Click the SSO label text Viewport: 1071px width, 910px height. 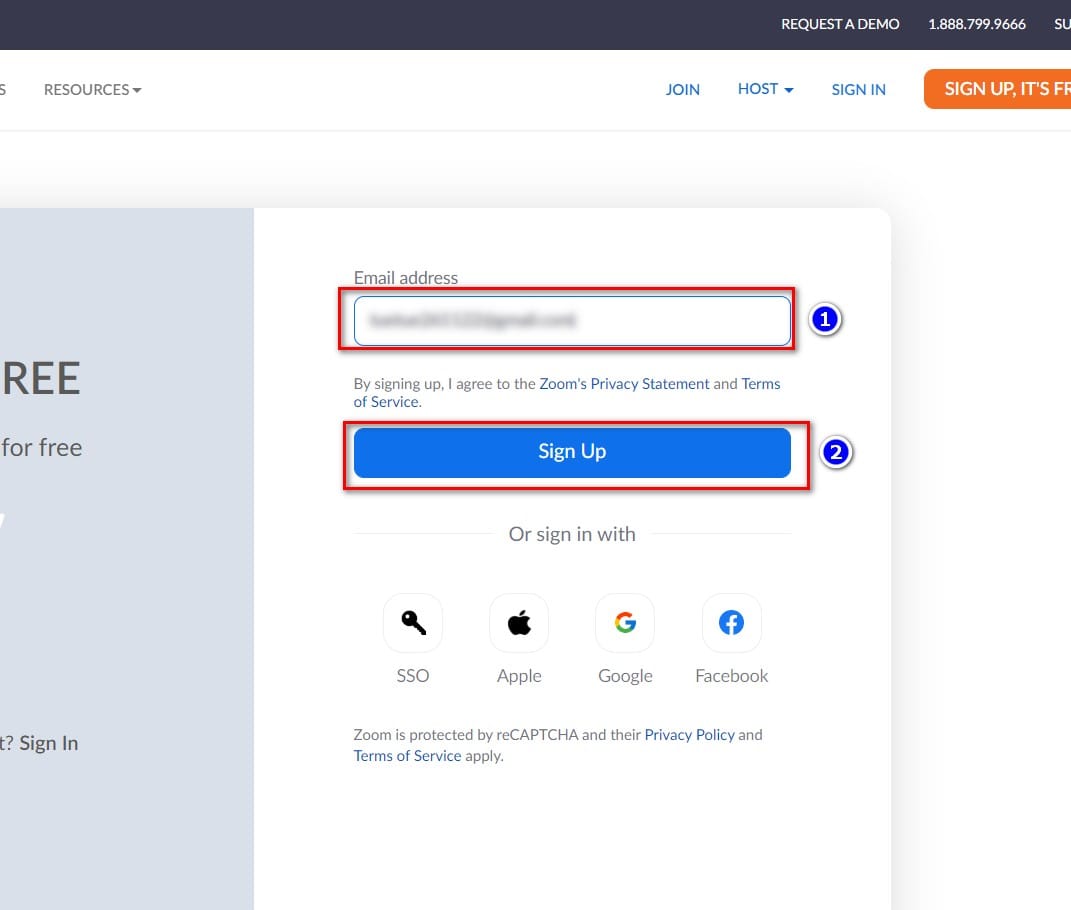(x=413, y=676)
